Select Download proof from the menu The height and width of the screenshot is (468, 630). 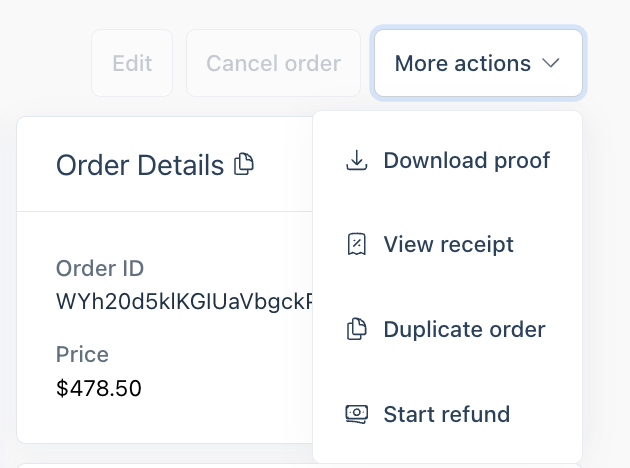(x=466, y=160)
